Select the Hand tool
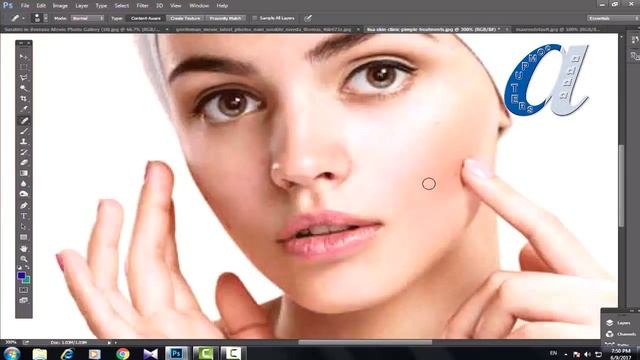 coord(23,249)
